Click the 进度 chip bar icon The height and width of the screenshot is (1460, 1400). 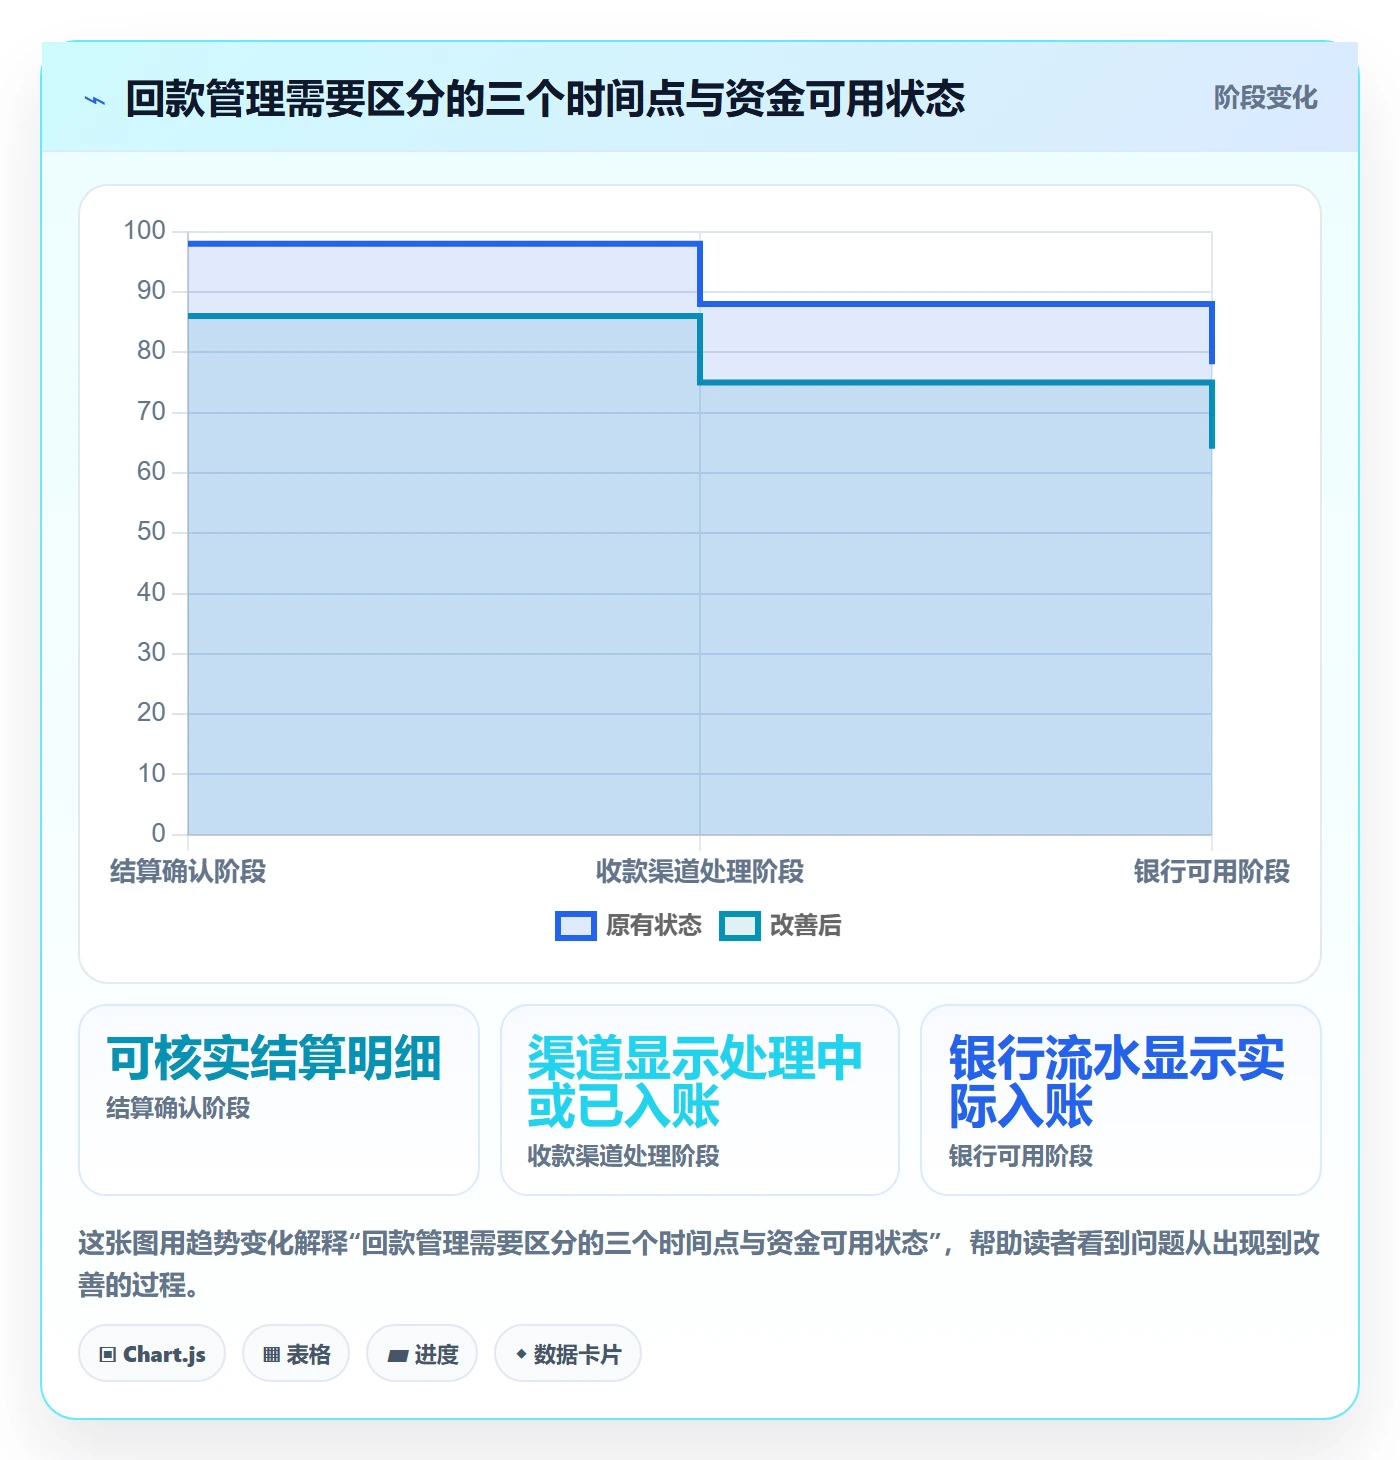[x=398, y=1356]
